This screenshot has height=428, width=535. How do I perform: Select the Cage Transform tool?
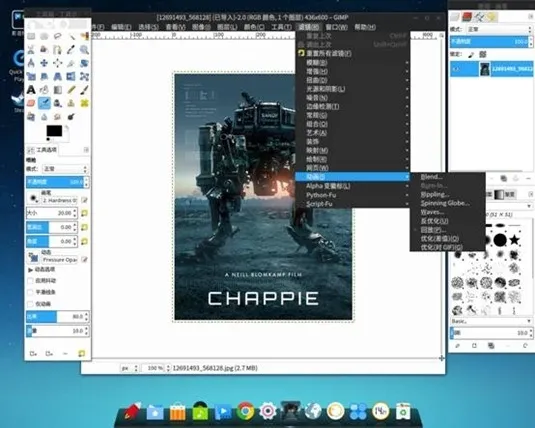[84, 76]
